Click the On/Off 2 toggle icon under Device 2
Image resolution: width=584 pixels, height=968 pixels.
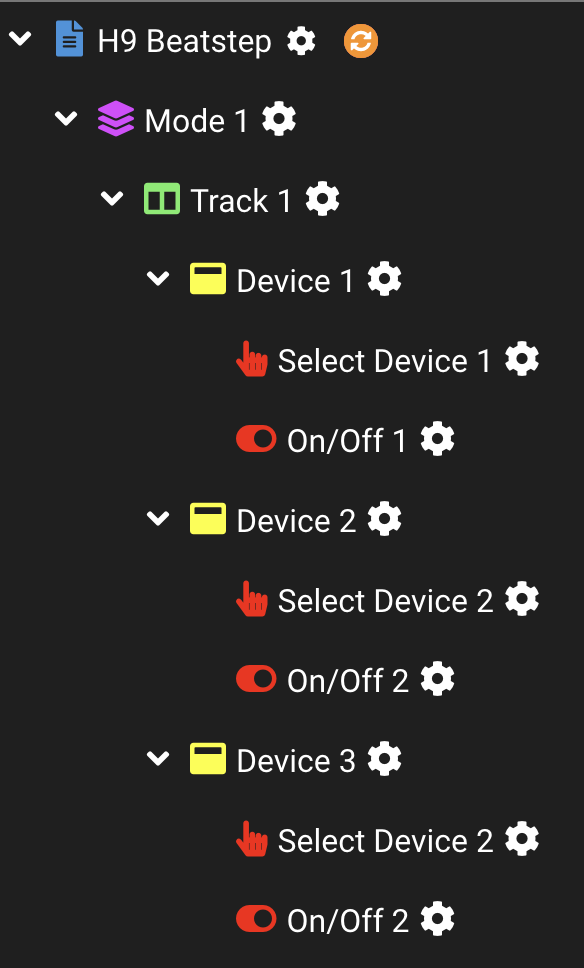pos(256,679)
